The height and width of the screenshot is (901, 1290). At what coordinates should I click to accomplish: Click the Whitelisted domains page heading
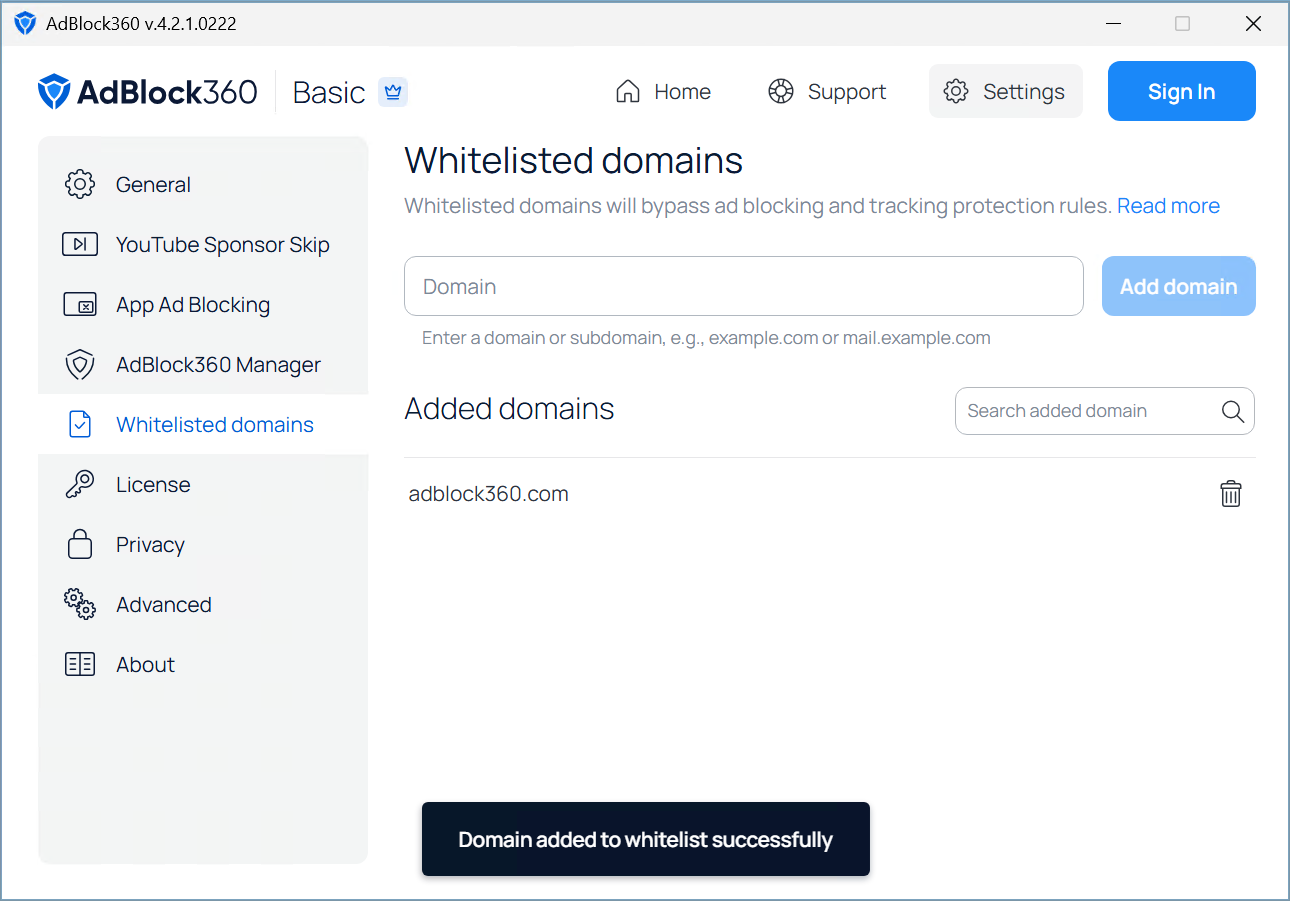coord(574,160)
